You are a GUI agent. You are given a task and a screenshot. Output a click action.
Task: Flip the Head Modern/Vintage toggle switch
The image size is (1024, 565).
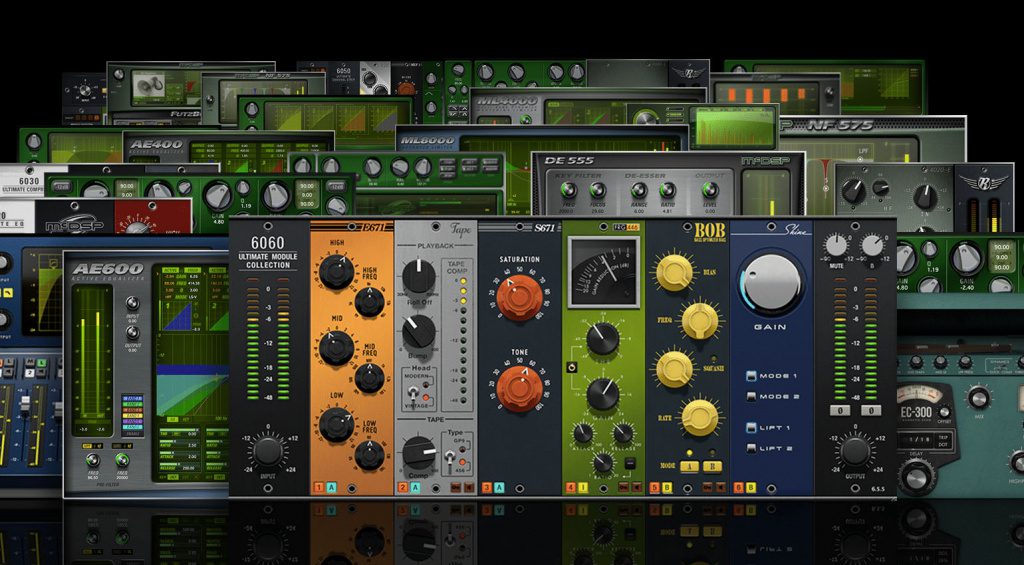(412, 395)
